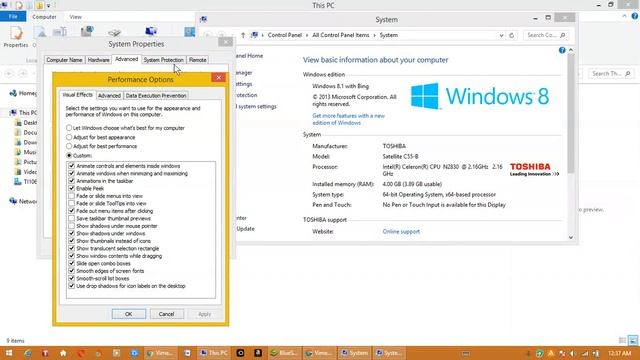Switch to System taskbar button
The height and width of the screenshot is (360, 640).
(355, 353)
